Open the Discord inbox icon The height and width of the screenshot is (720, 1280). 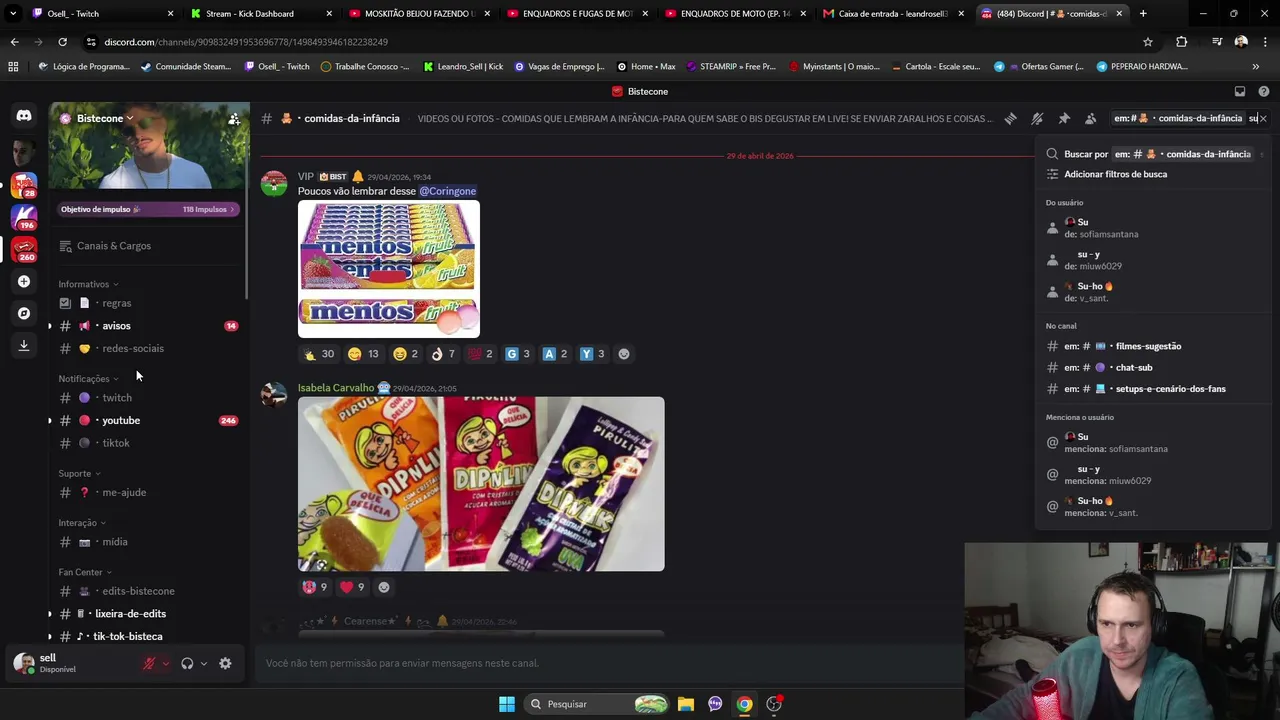coord(1240,91)
